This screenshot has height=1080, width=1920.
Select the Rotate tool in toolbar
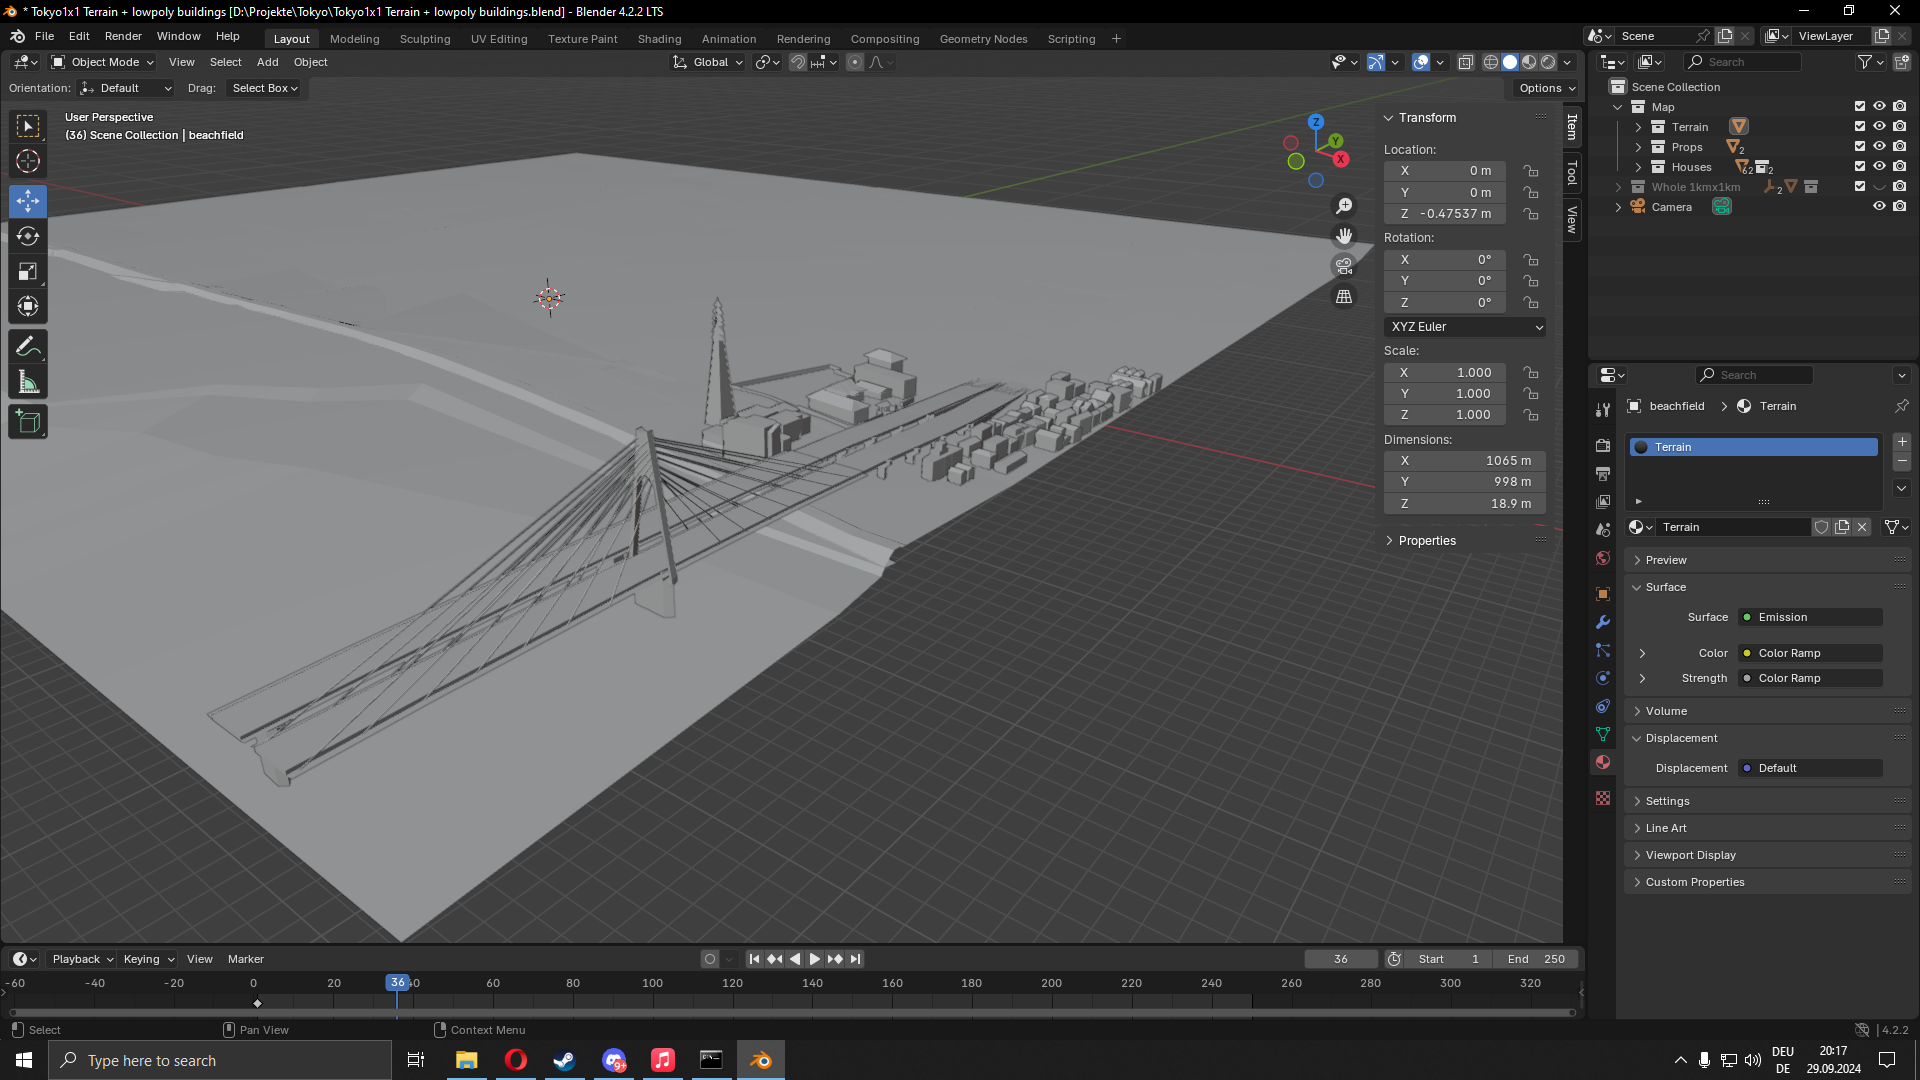pos(28,237)
